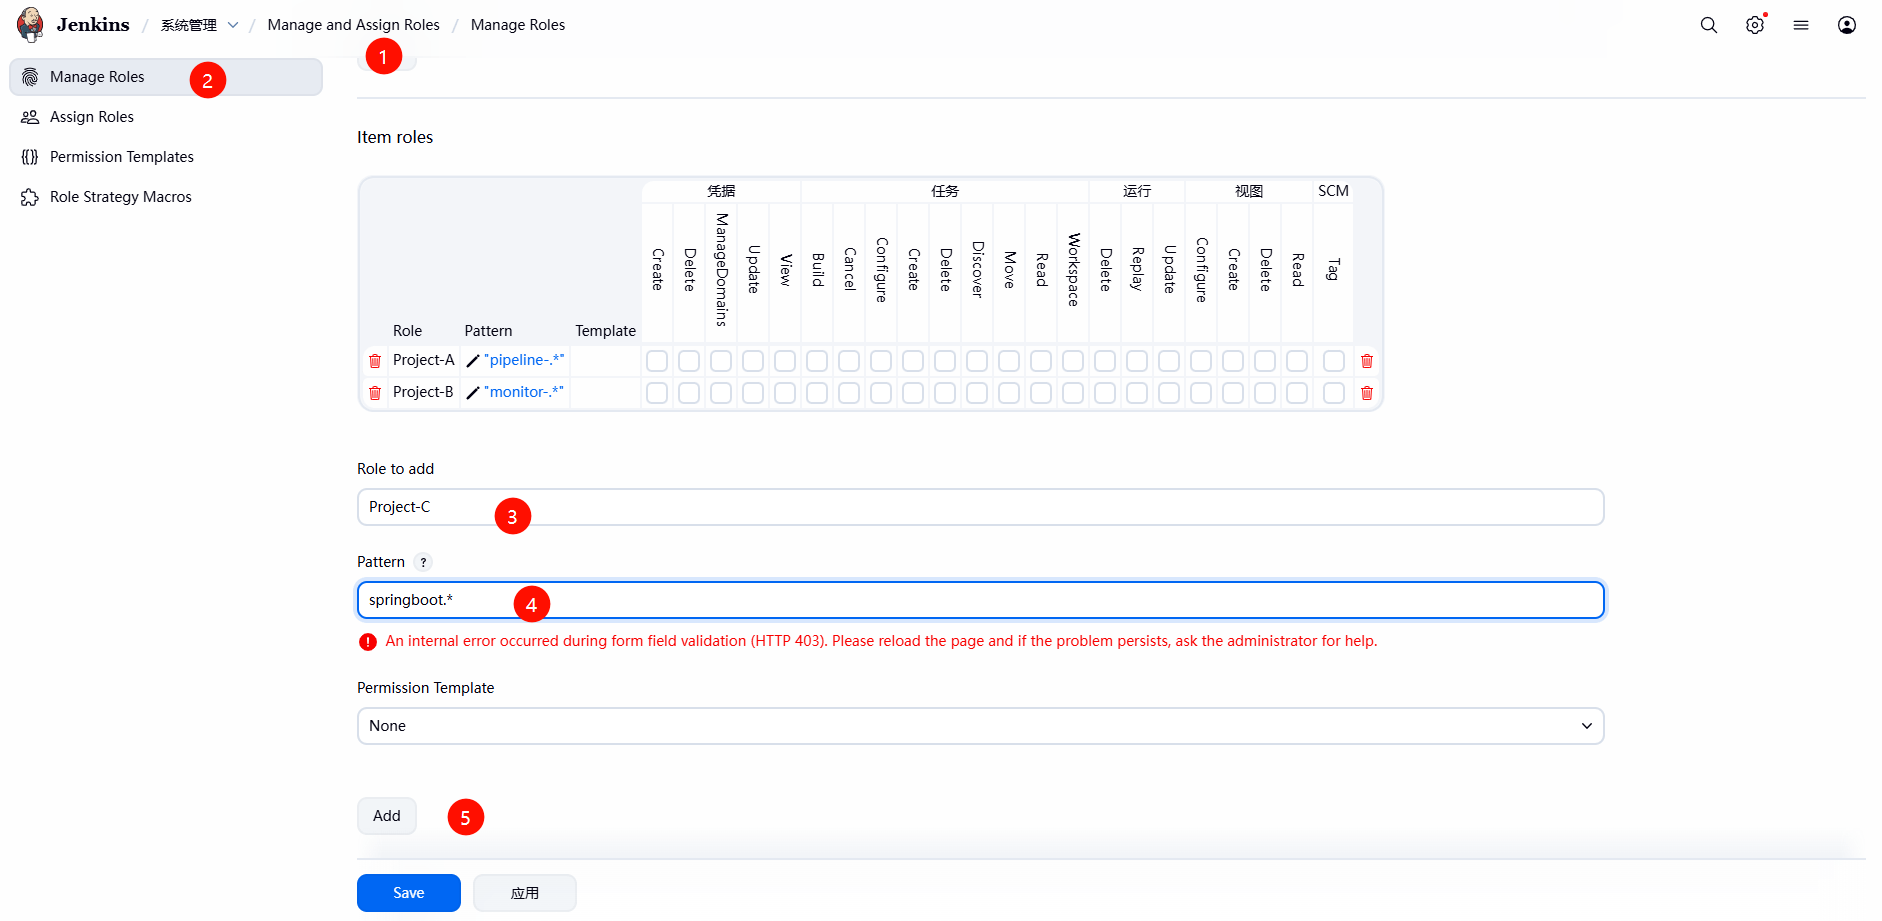
Task: Focus the Role to add input field
Action: click(x=980, y=507)
